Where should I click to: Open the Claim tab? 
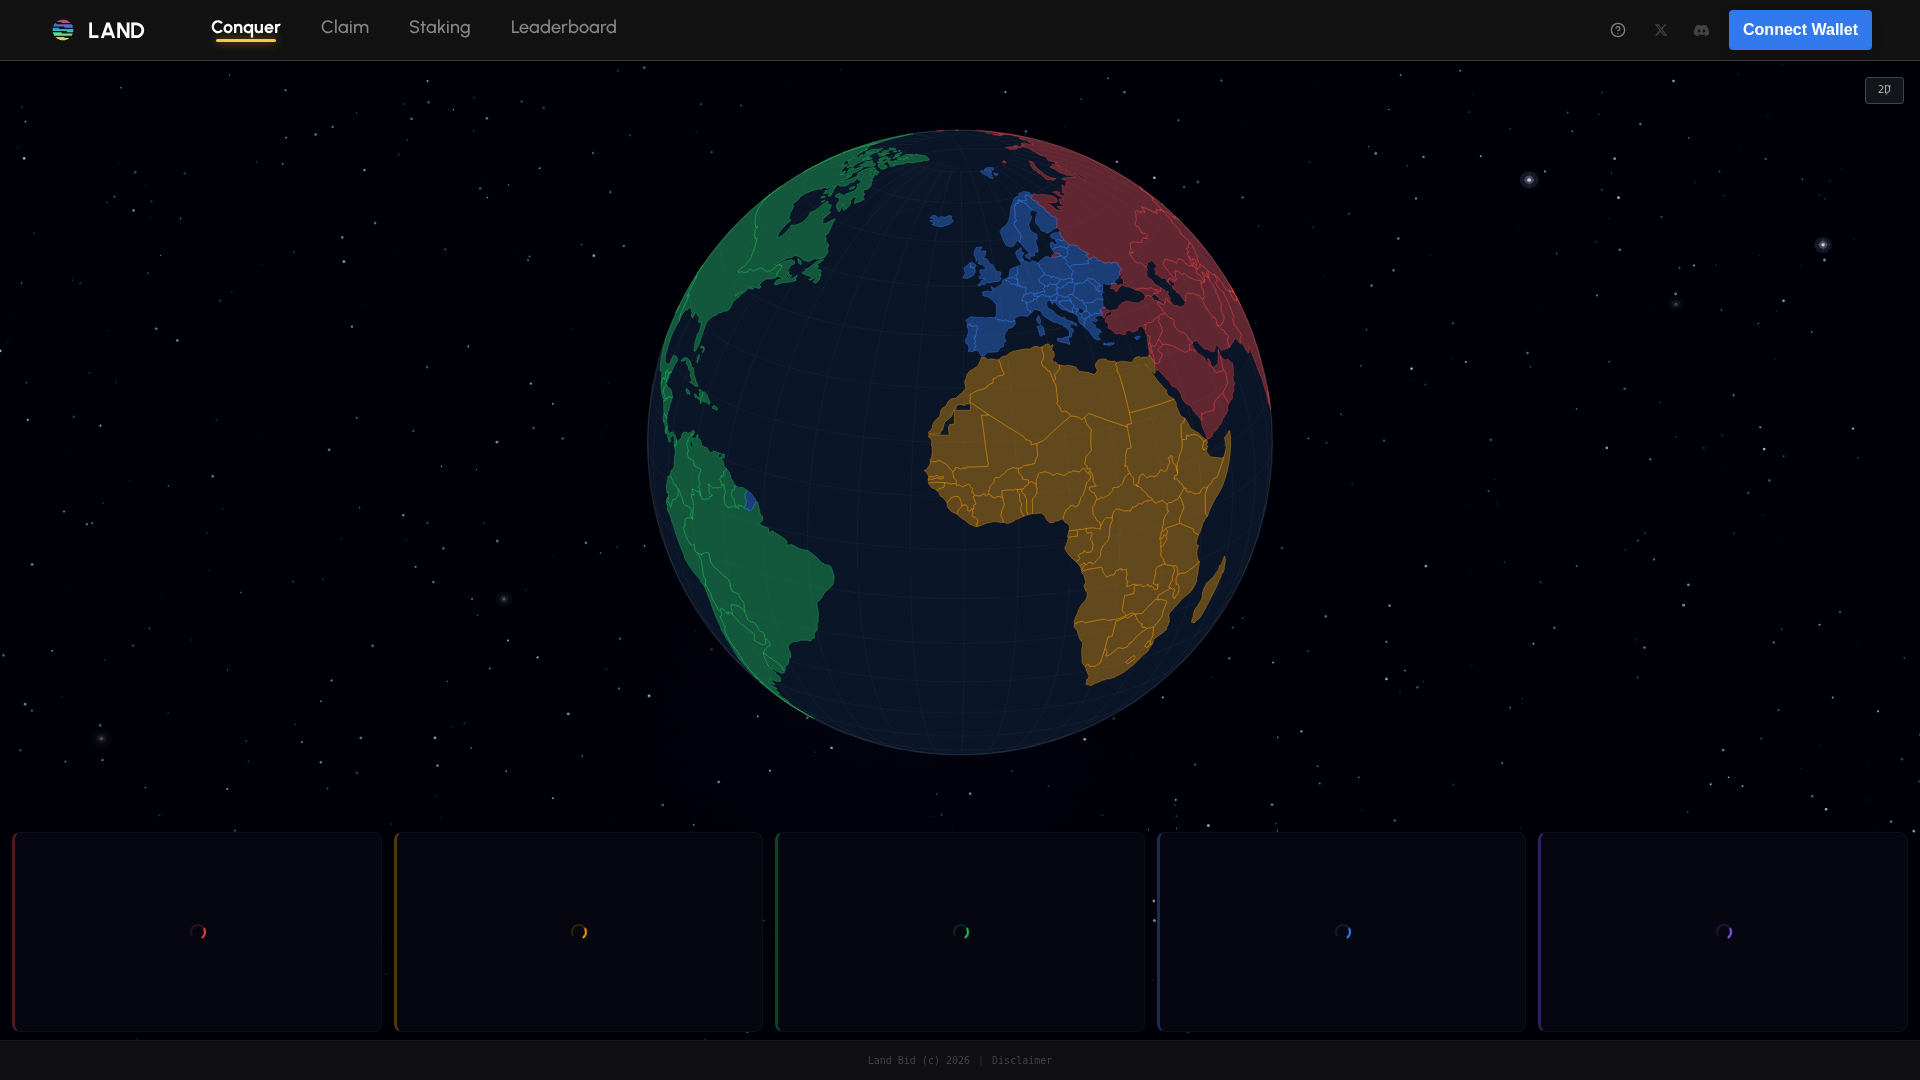(345, 28)
